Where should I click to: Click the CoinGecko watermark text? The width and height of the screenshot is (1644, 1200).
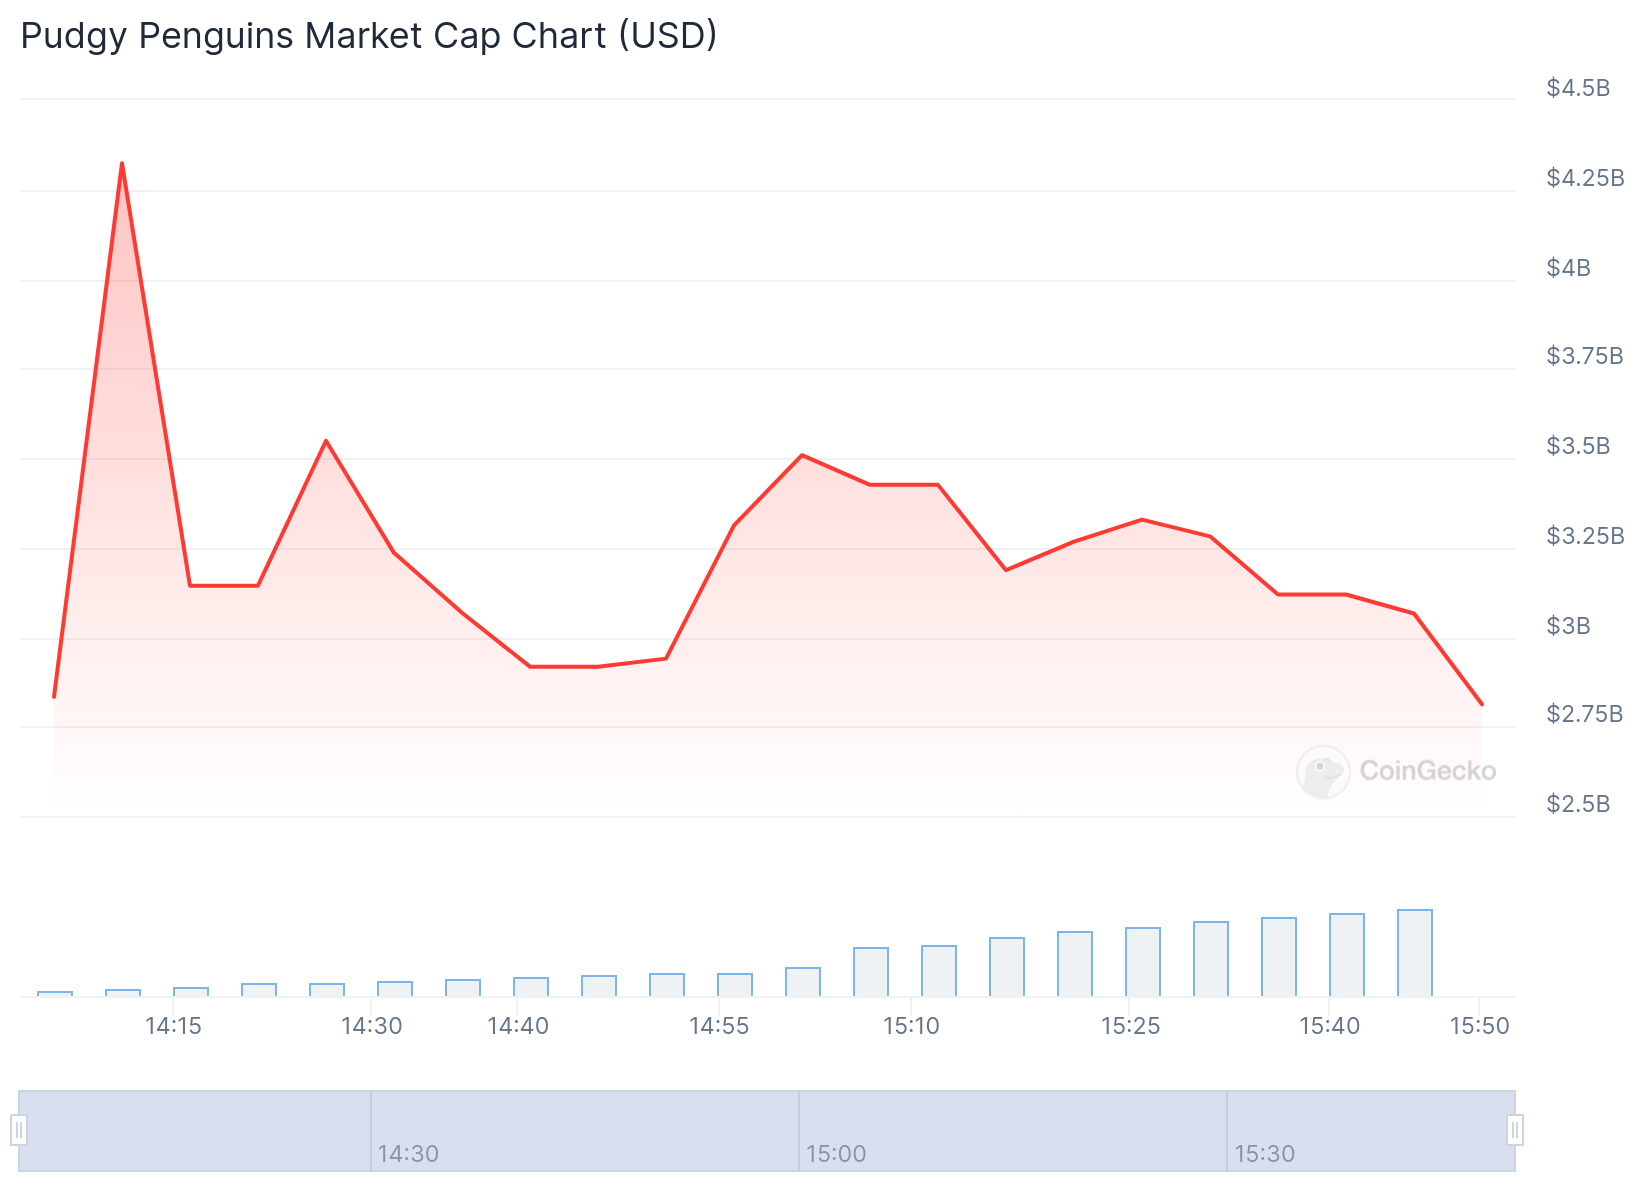[1428, 771]
